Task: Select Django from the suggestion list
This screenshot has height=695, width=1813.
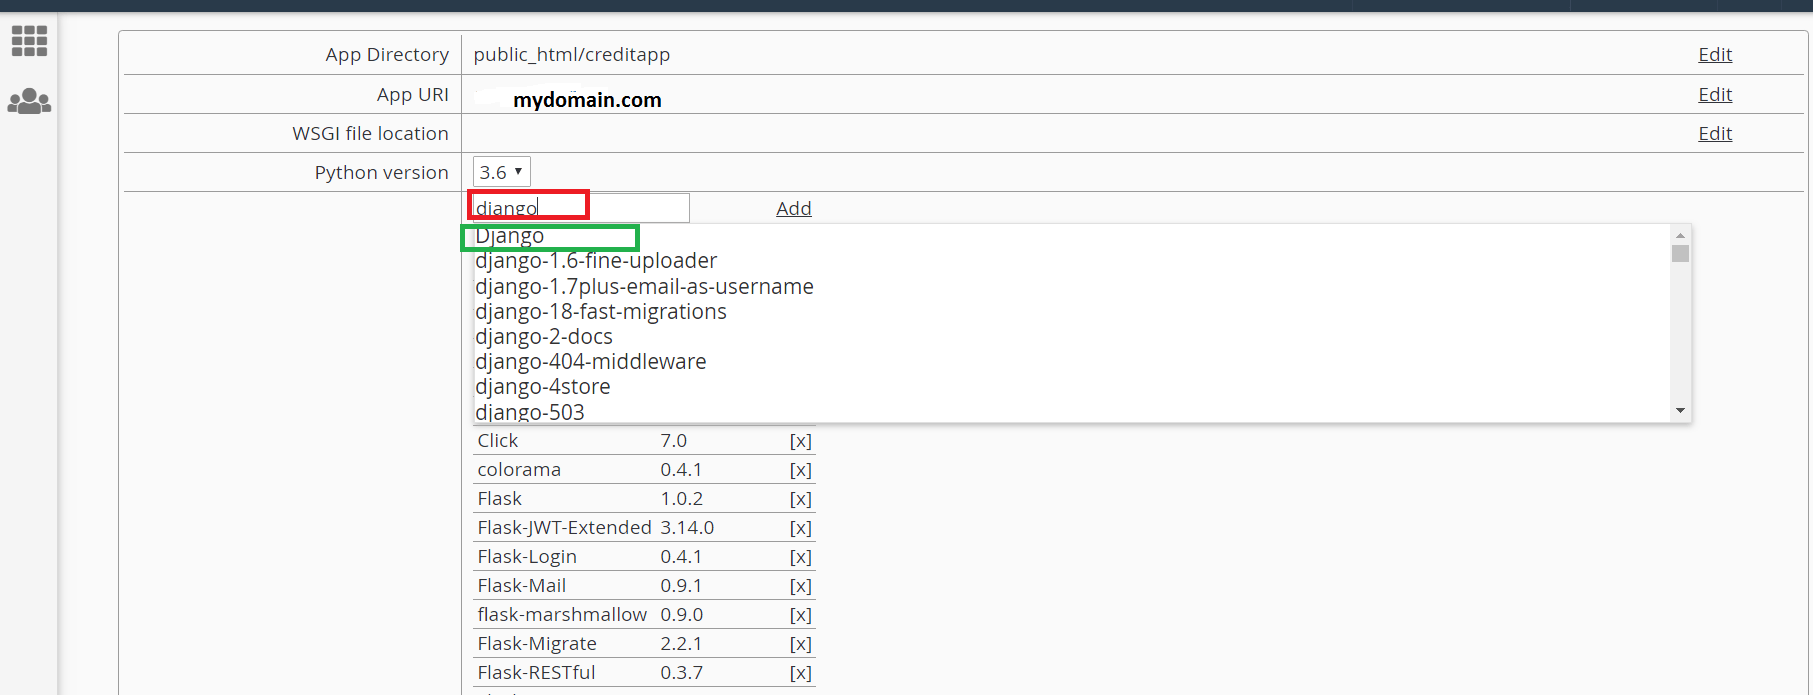Action: [x=510, y=236]
